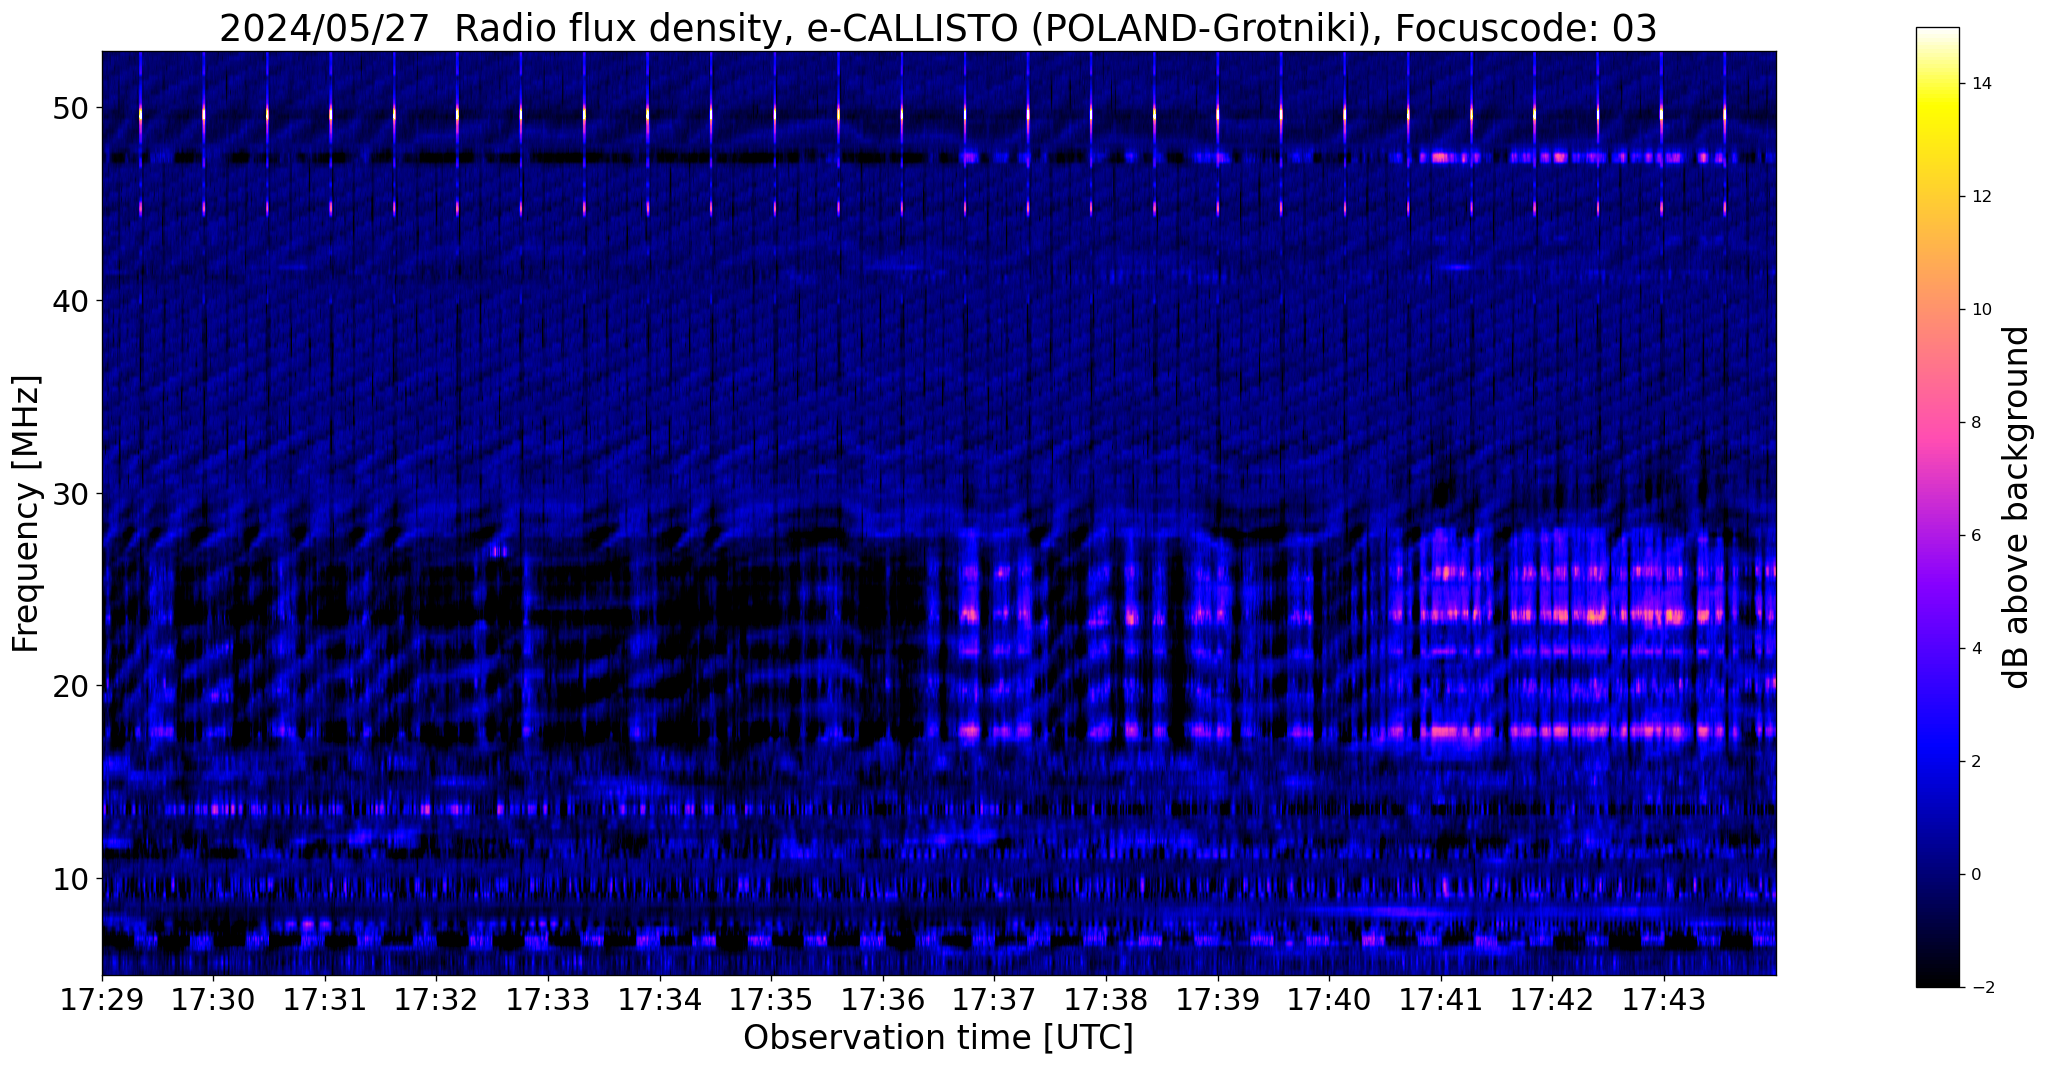Click the 20 MHz frequency tick label
2047x1067 pixels.
(70, 686)
